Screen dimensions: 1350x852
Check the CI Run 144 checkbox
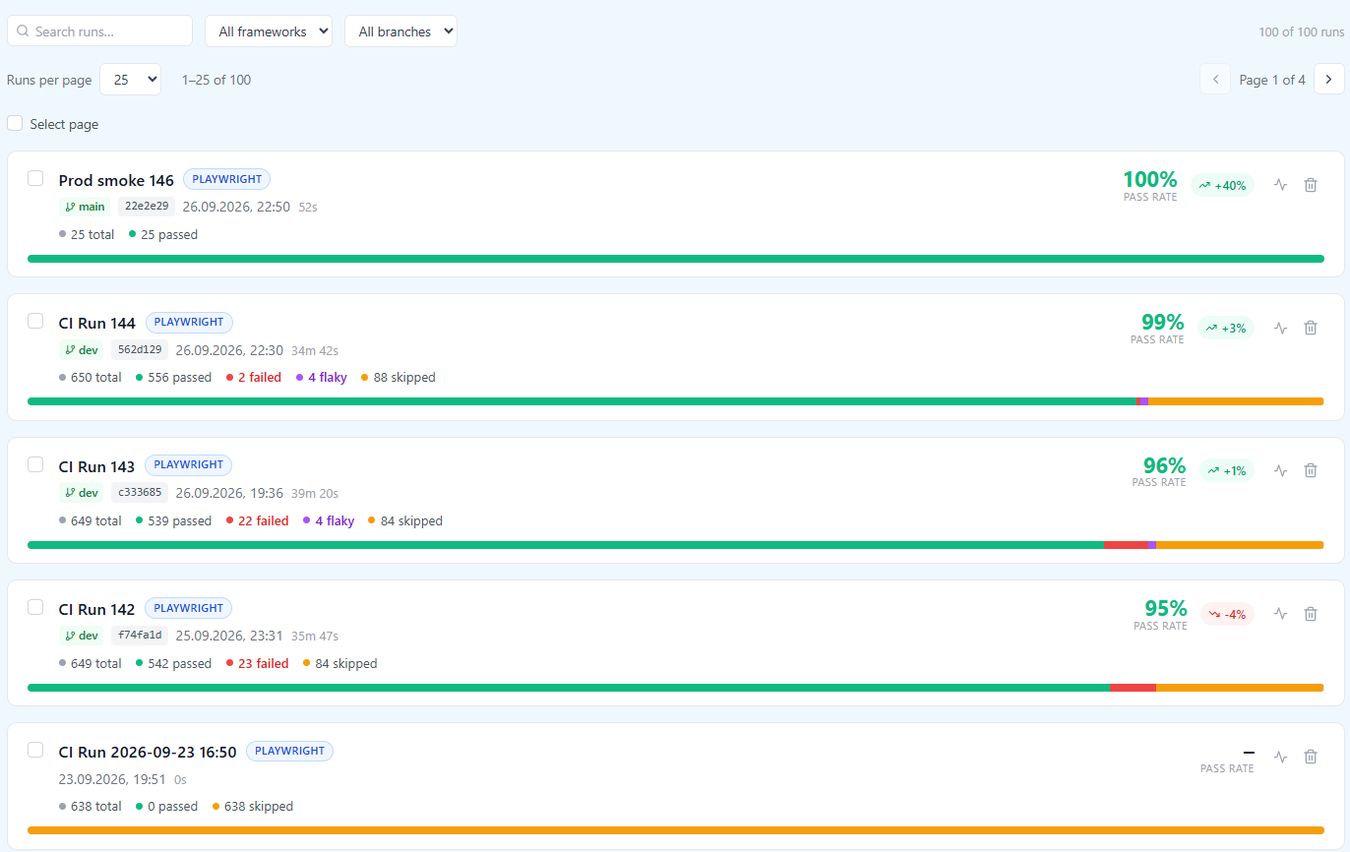coord(35,321)
